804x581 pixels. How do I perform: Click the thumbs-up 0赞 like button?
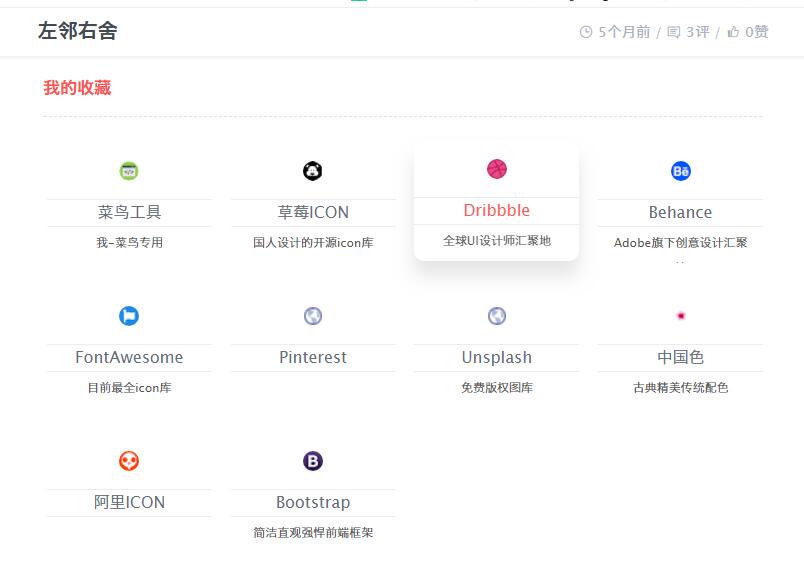(x=748, y=32)
